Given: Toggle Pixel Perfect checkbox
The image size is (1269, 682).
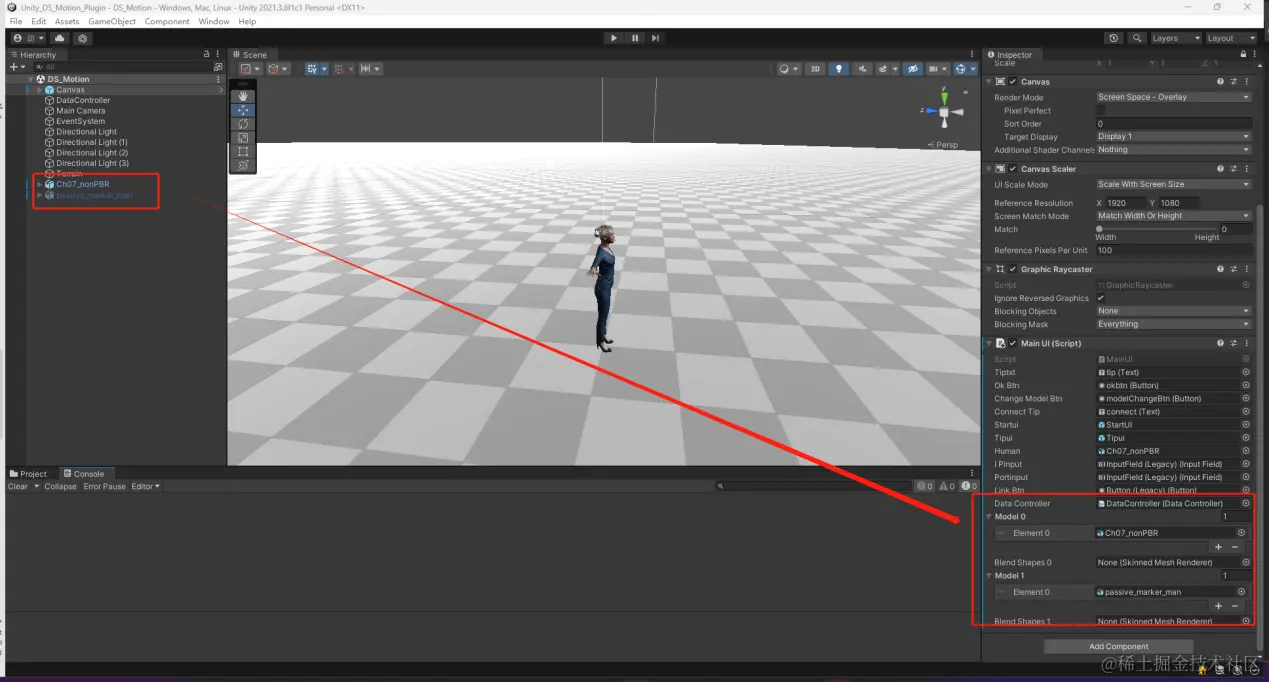Looking at the screenshot, I should coord(1101,111).
